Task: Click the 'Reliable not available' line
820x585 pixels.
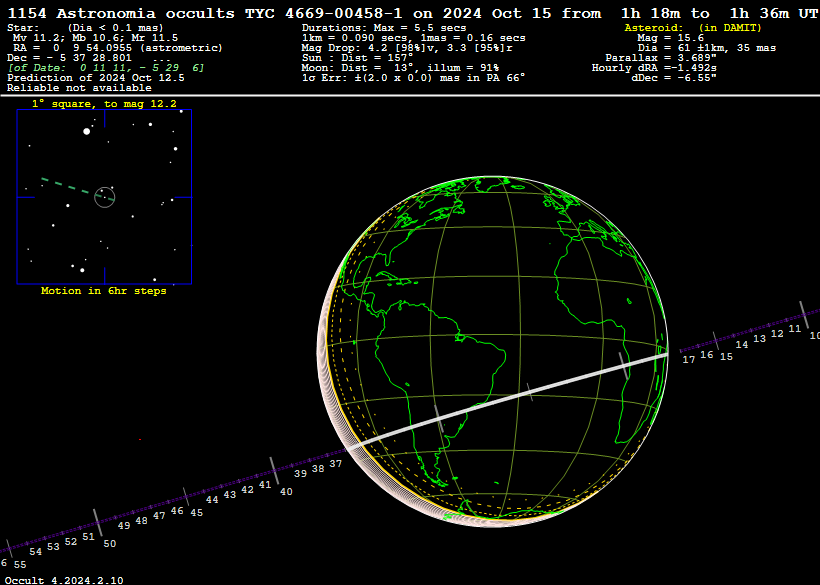Action: 79,88
